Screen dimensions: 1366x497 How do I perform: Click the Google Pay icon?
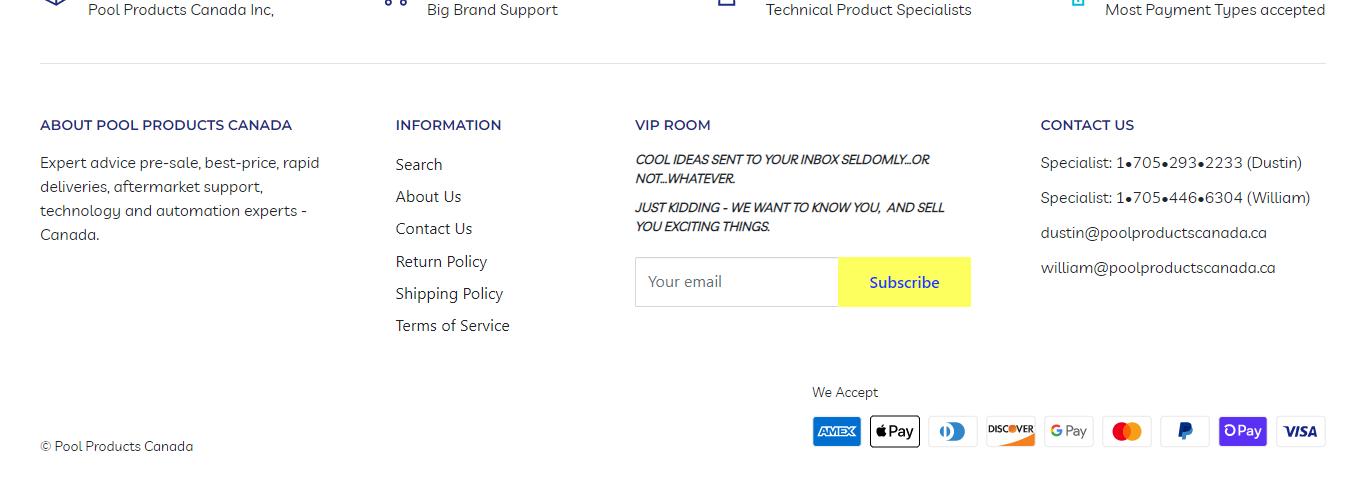pyautogui.click(x=1069, y=431)
